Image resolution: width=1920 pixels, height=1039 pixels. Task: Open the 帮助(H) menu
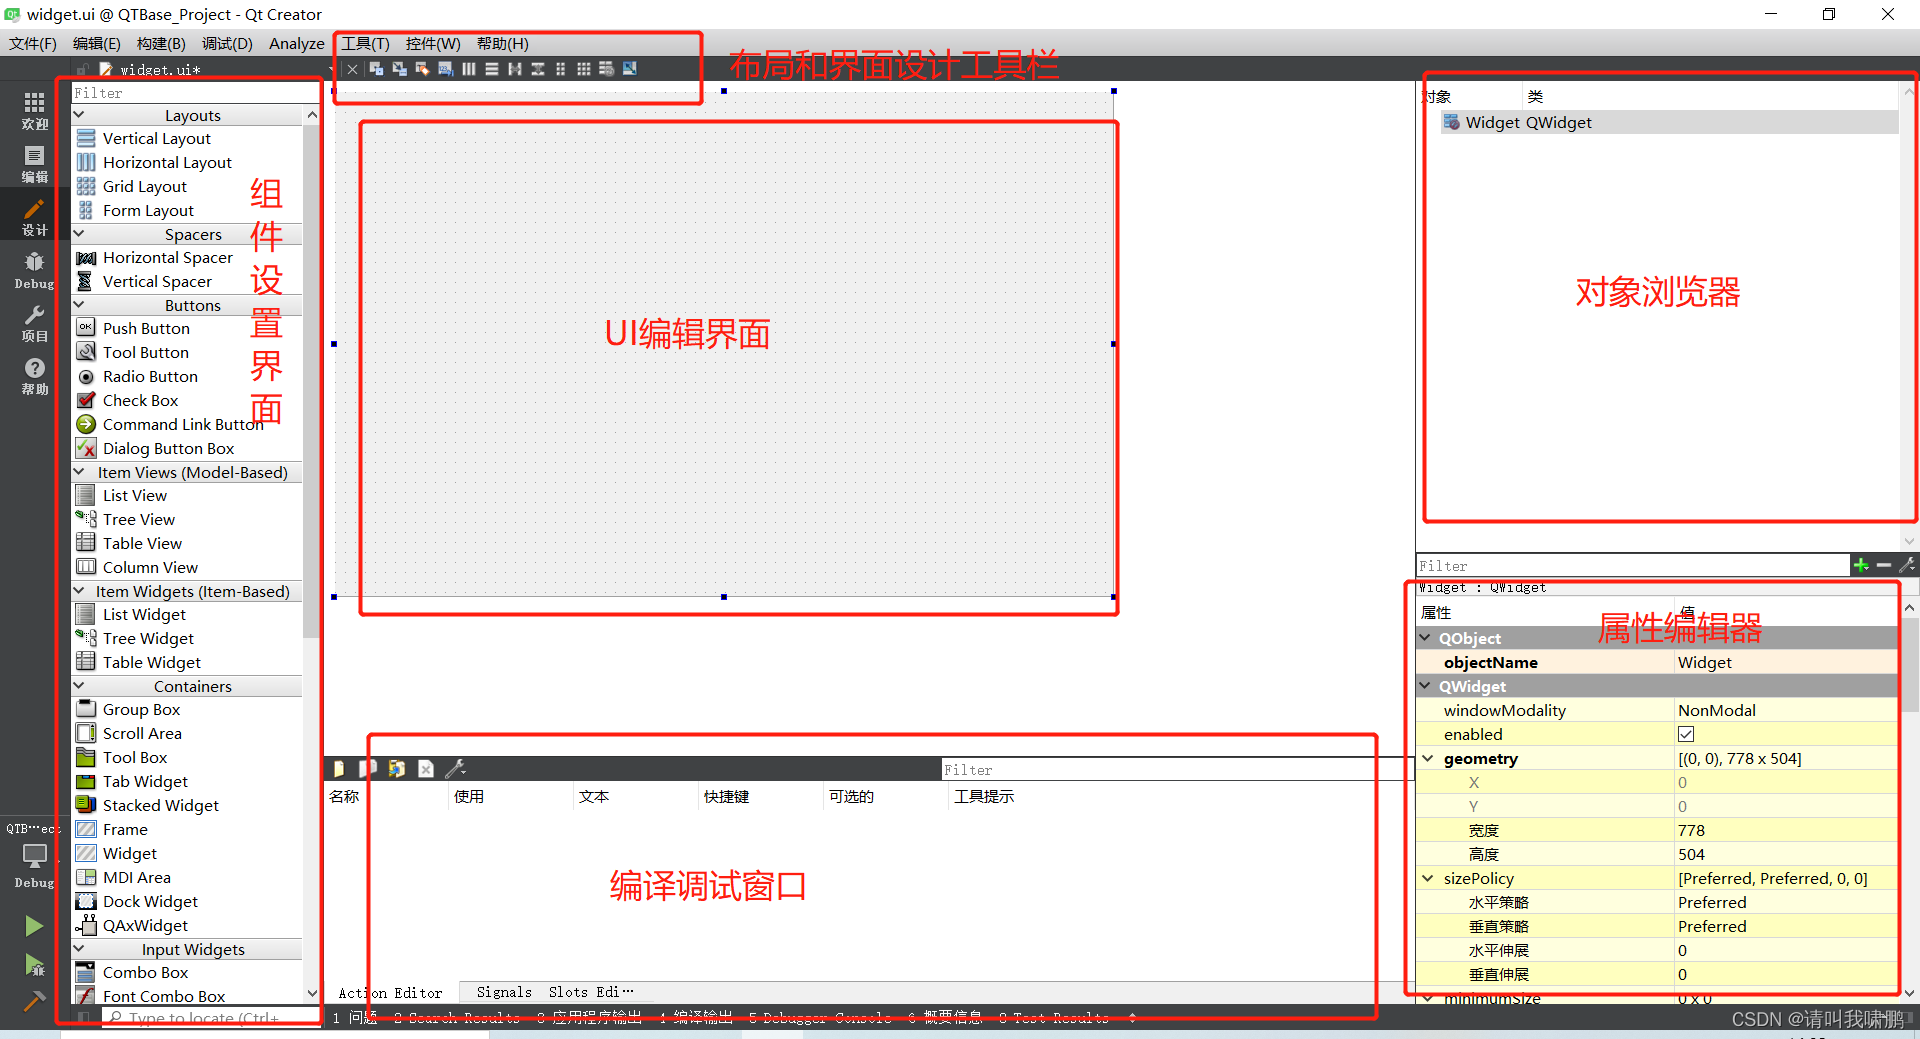click(502, 44)
